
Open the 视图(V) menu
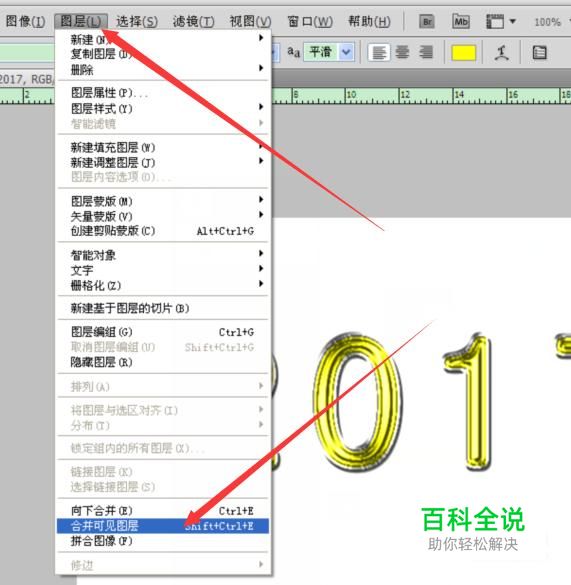pos(250,21)
